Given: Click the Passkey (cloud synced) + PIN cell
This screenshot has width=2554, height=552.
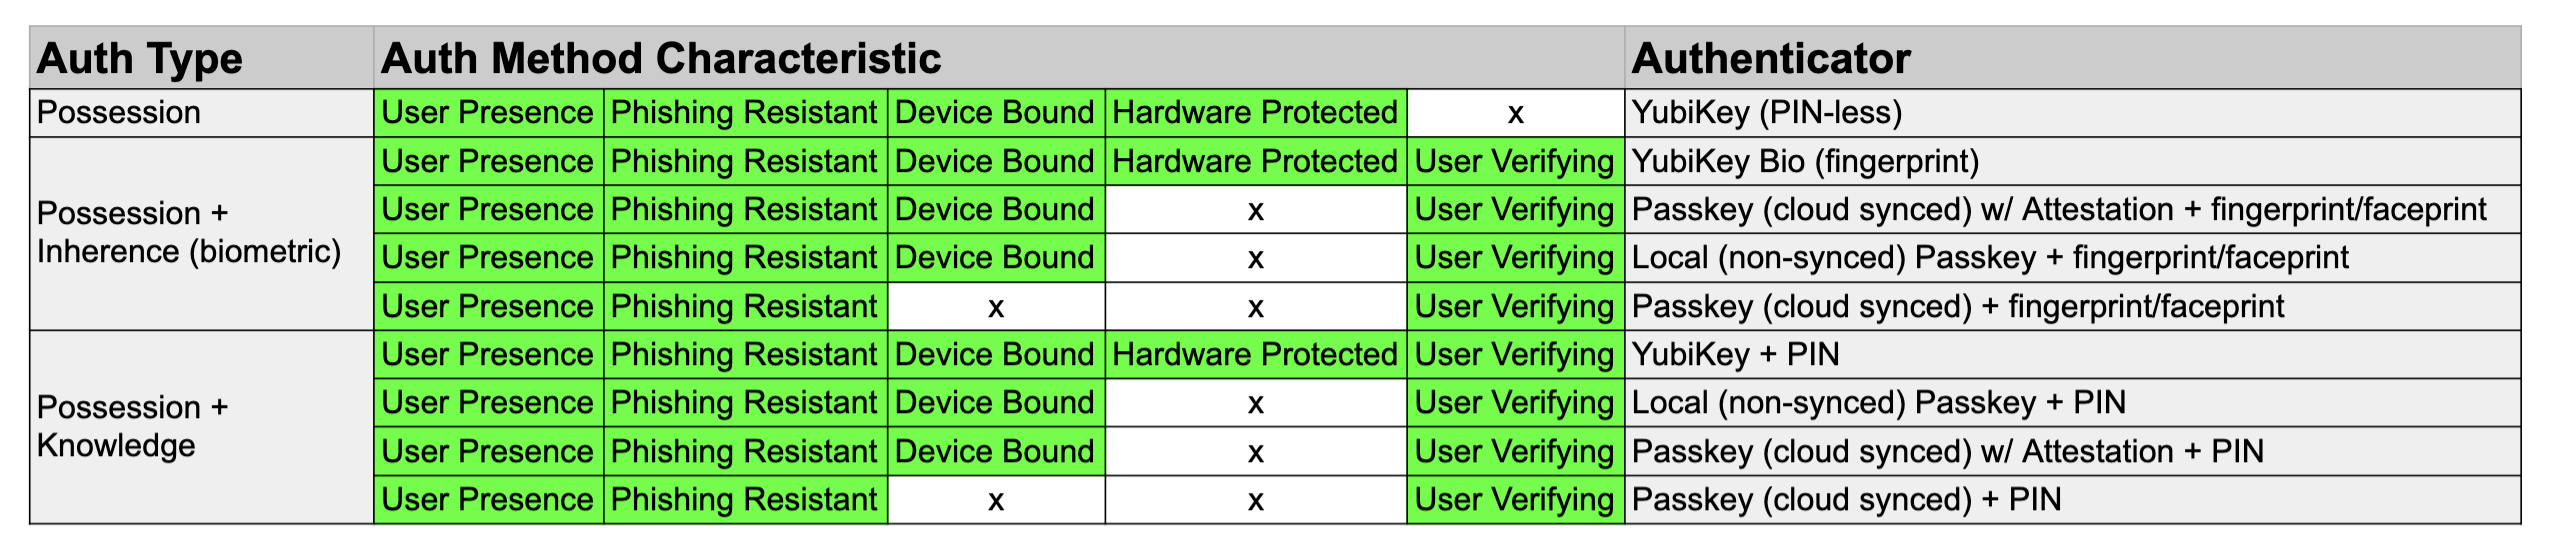Looking at the screenshot, I should pyautogui.click(x=1846, y=500).
